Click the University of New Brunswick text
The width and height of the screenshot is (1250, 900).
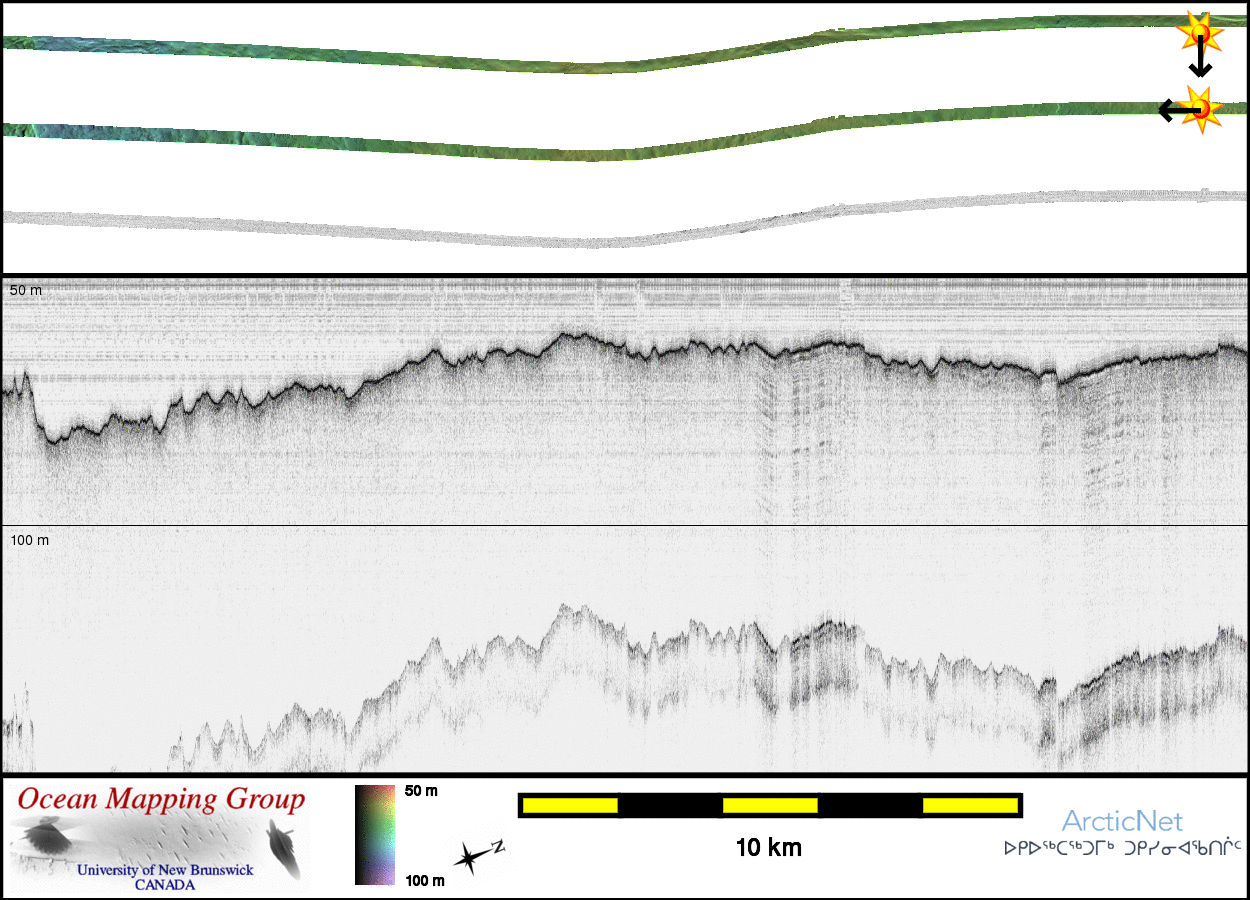click(x=165, y=870)
